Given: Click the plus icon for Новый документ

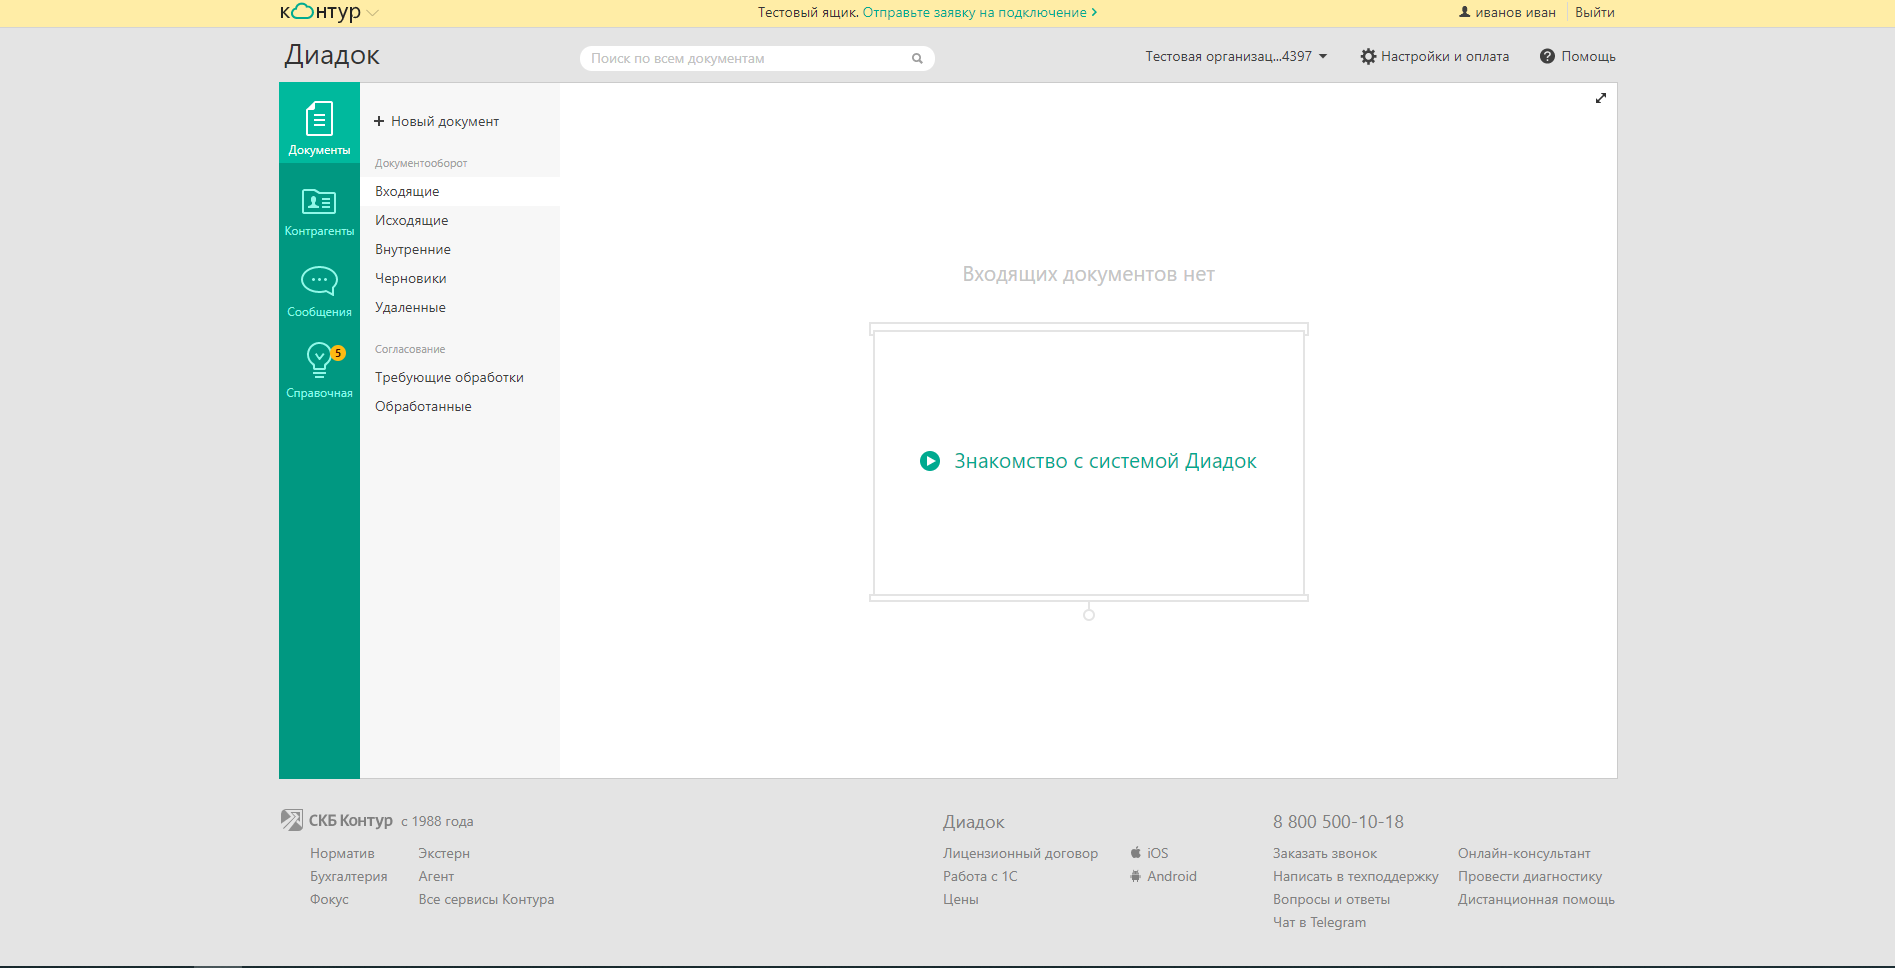Looking at the screenshot, I should click(x=379, y=121).
